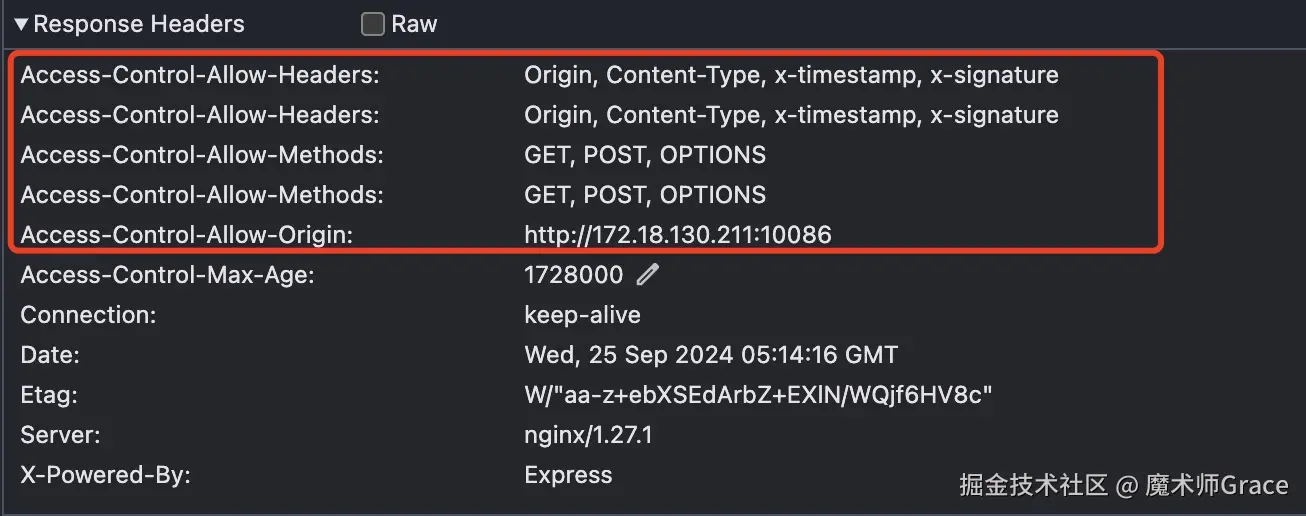Select the Date header name
Screen dimensions: 1306x516
point(50,355)
